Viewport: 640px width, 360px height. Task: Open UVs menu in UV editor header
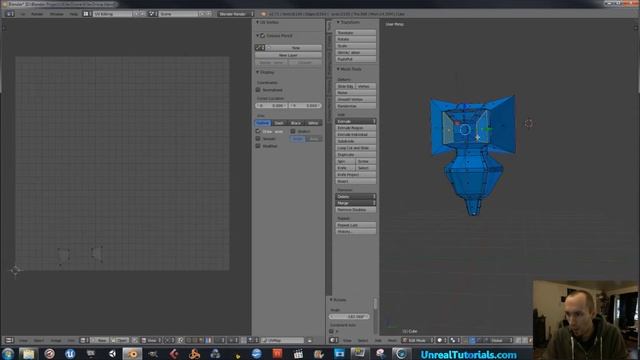point(71,340)
